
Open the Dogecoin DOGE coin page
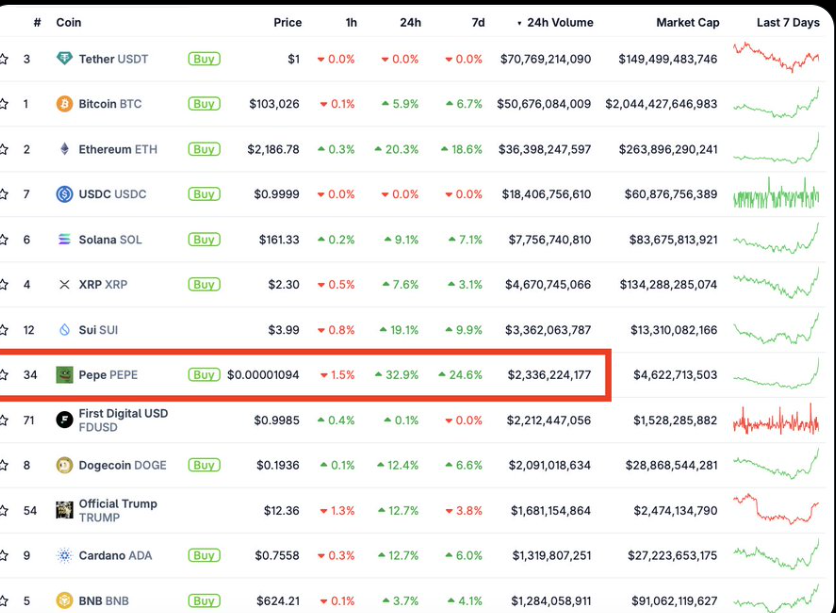[123, 465]
